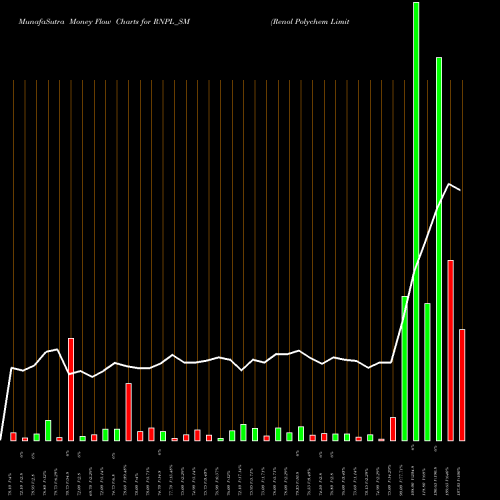Click the MunafaSutra Money Flow Charts title

[x=104, y=22]
